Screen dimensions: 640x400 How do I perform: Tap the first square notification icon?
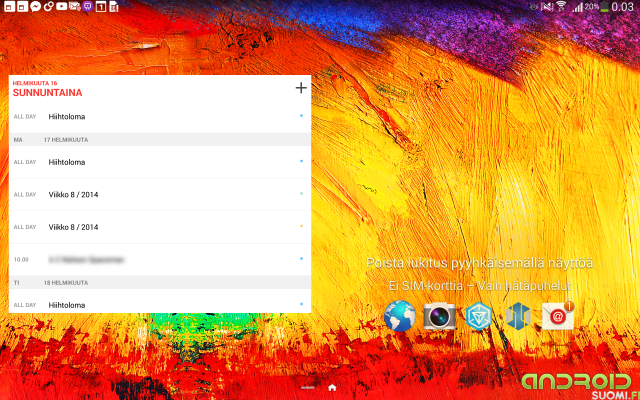(x=9, y=6)
